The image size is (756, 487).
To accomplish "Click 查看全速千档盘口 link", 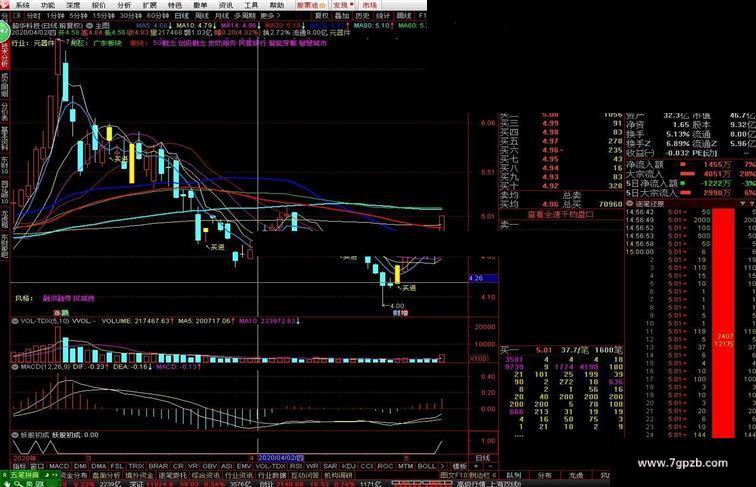I will [561, 215].
